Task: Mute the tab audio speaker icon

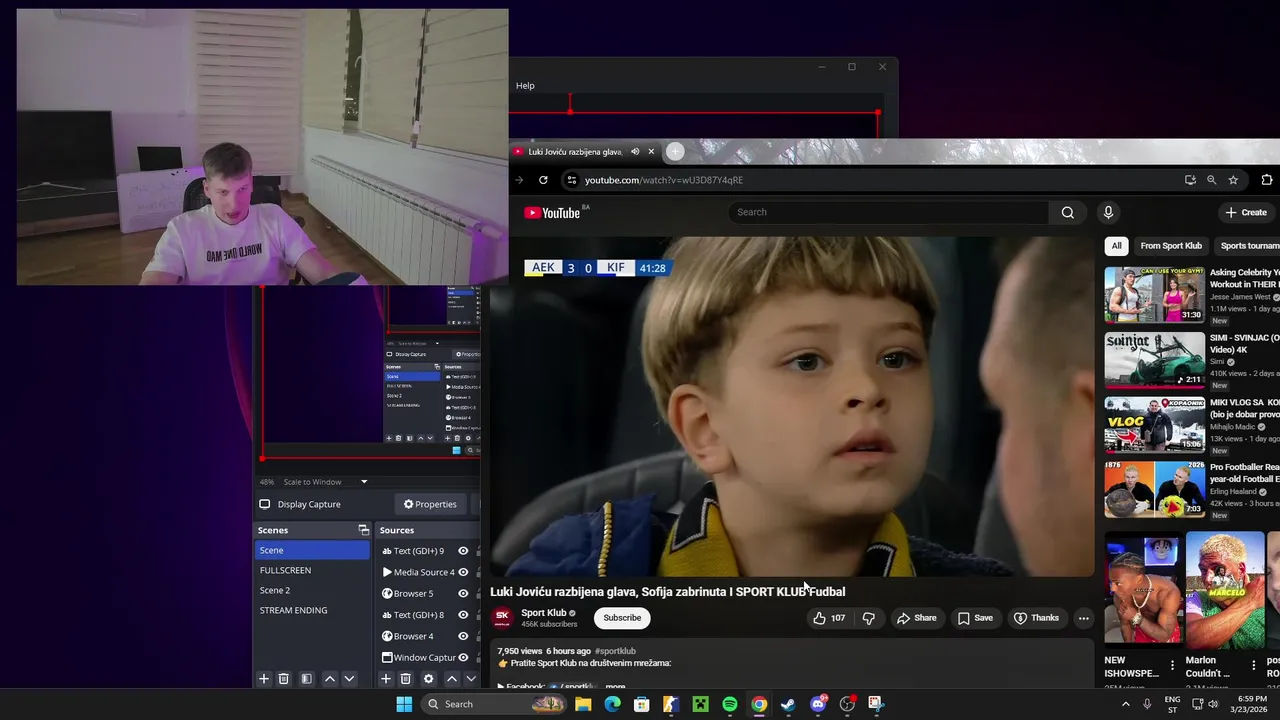Action: click(x=635, y=152)
